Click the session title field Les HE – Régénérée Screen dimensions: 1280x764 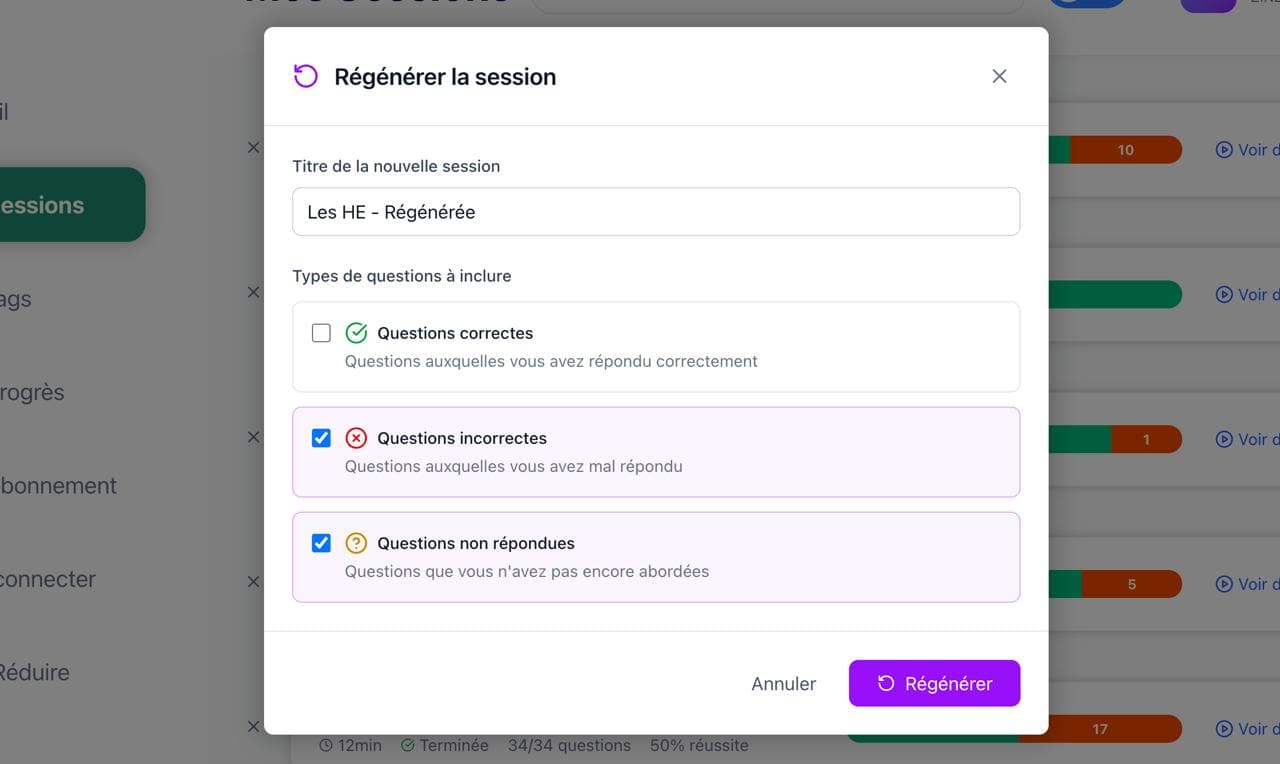pos(655,211)
